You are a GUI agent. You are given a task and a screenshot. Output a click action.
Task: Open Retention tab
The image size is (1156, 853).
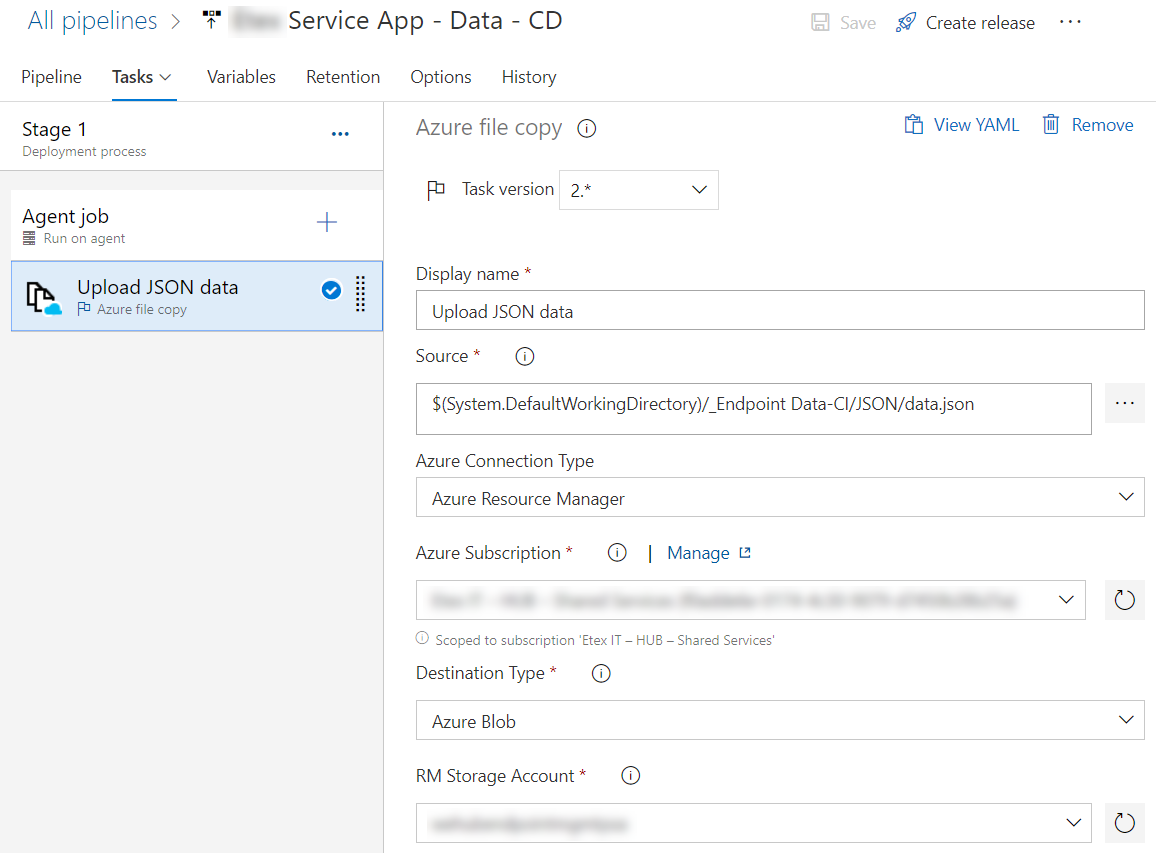tap(343, 77)
